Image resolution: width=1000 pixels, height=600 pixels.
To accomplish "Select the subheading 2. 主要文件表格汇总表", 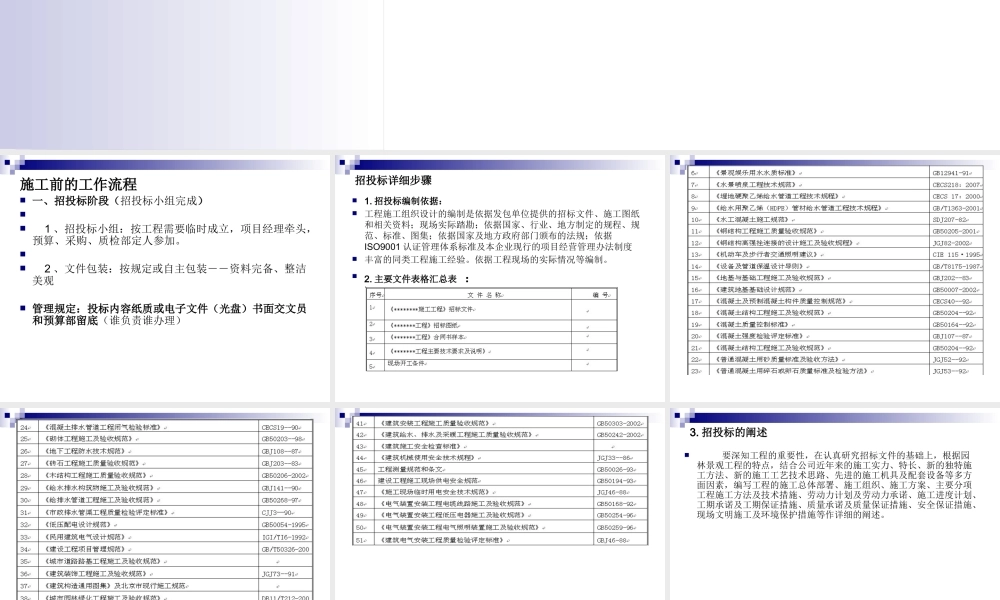I will click(416, 279).
